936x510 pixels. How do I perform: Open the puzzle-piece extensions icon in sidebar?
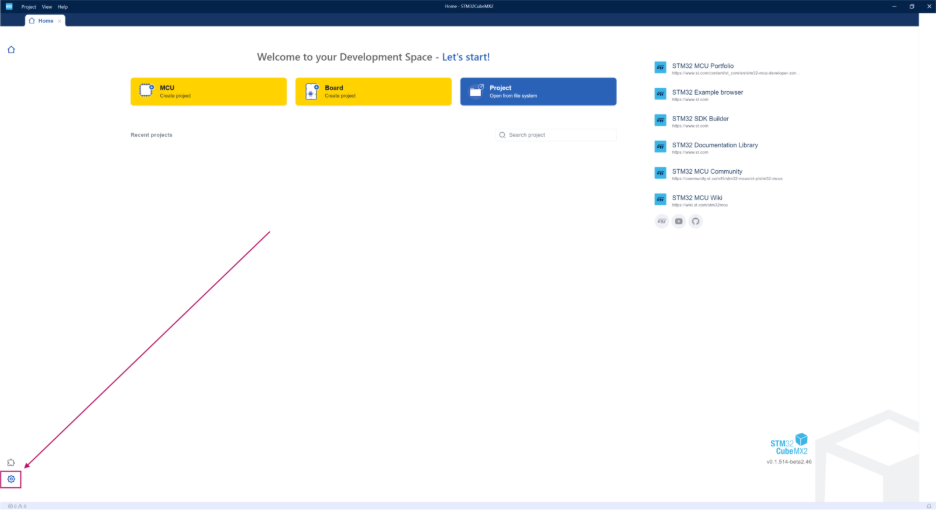(x=11, y=462)
